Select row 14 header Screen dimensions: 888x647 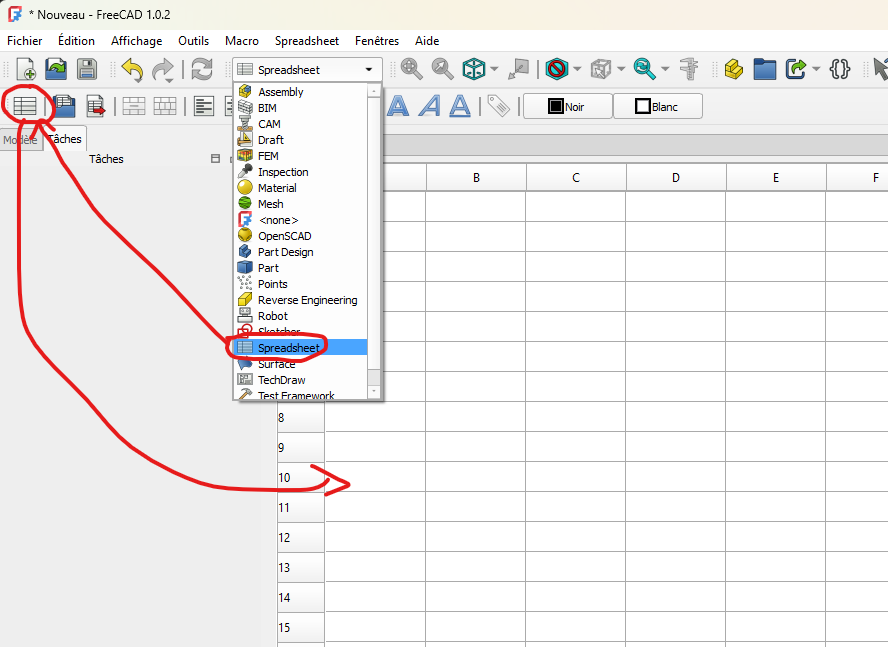(301, 597)
